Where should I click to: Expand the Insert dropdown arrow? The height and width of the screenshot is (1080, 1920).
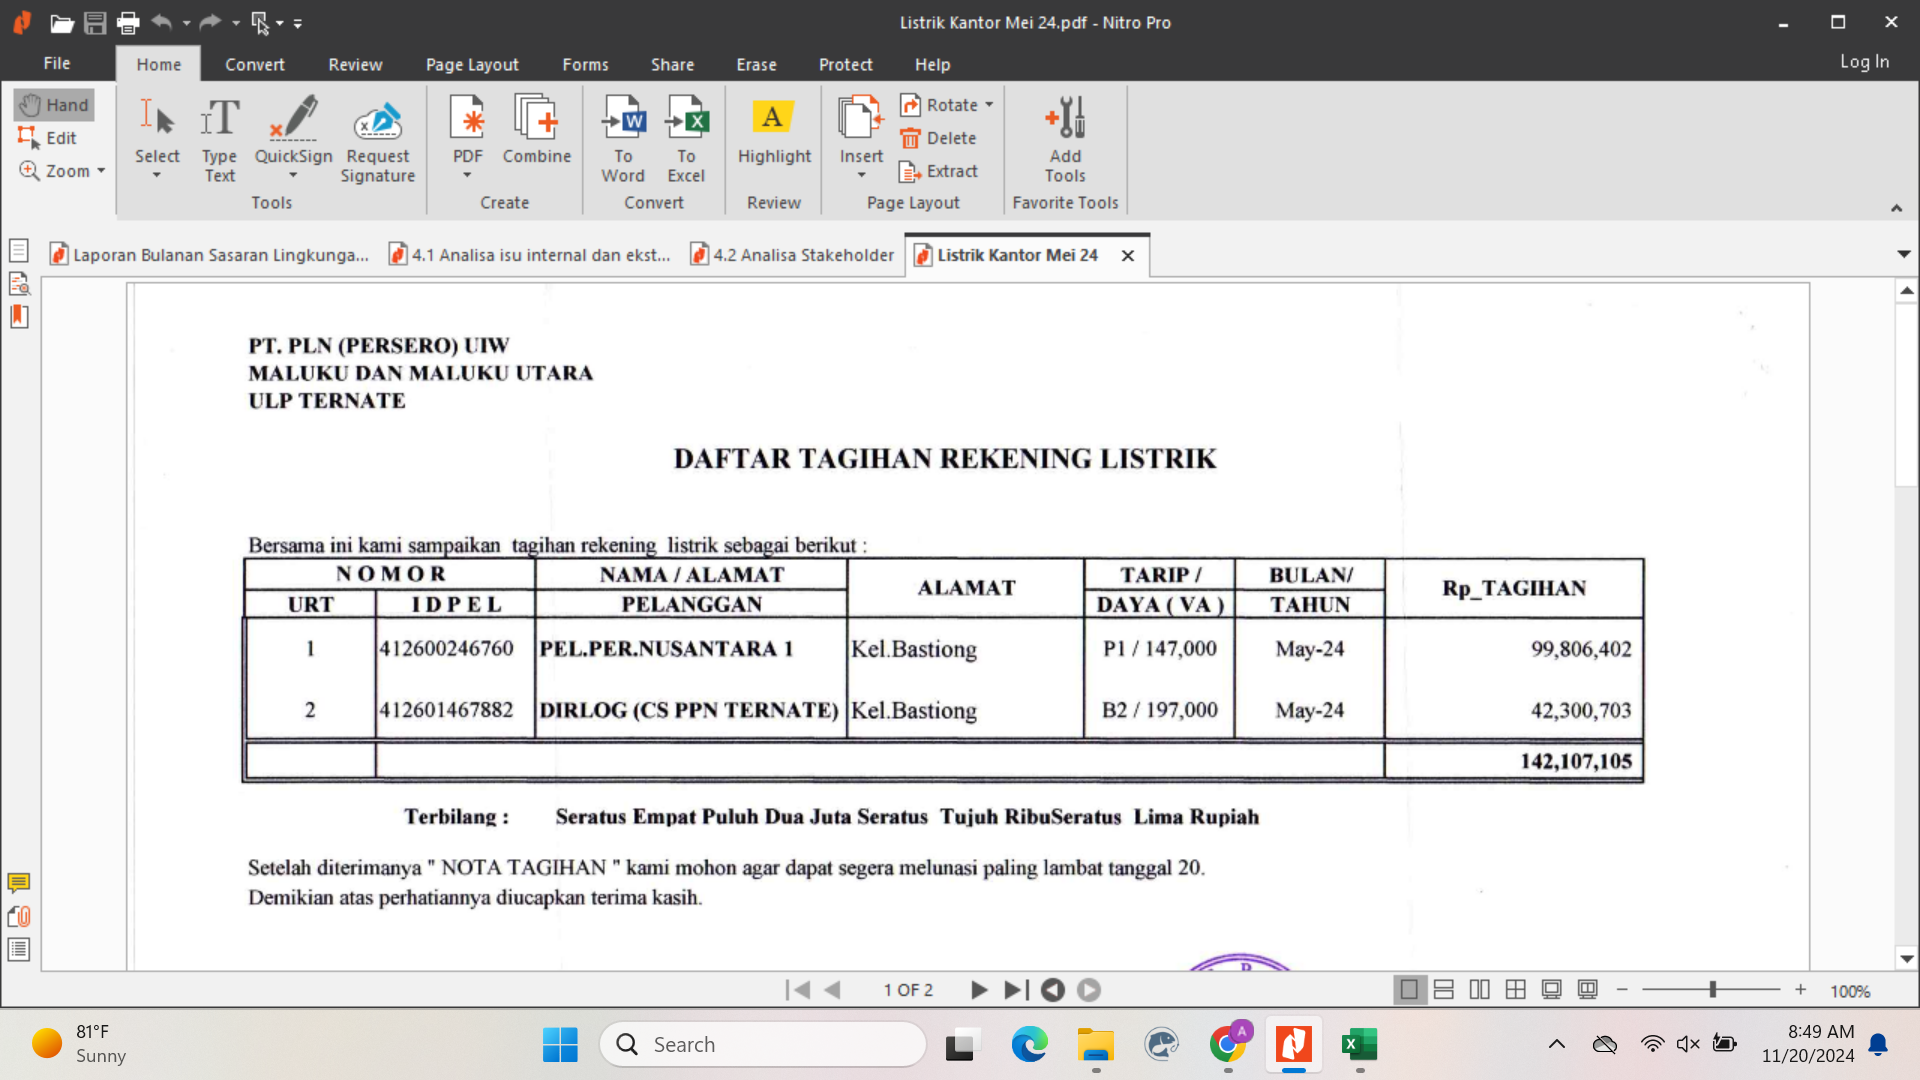click(861, 176)
